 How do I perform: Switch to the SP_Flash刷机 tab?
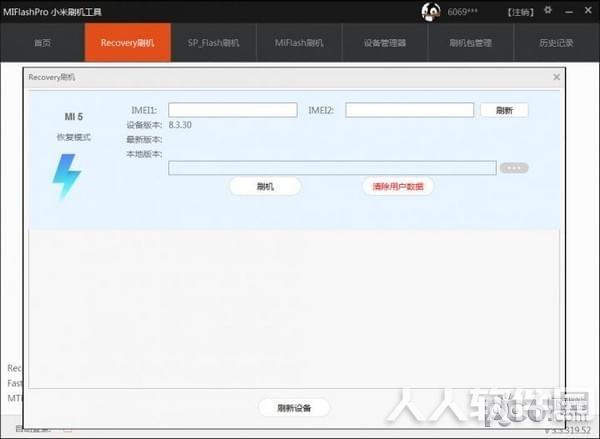[x=214, y=42]
